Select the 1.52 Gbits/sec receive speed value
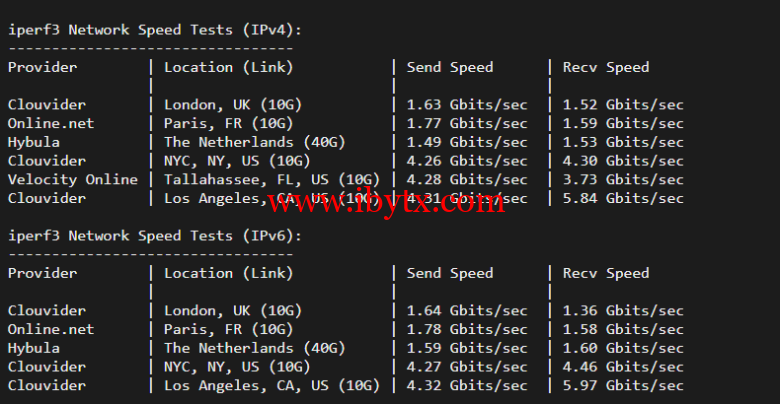This screenshot has width=780, height=404. (x=623, y=105)
